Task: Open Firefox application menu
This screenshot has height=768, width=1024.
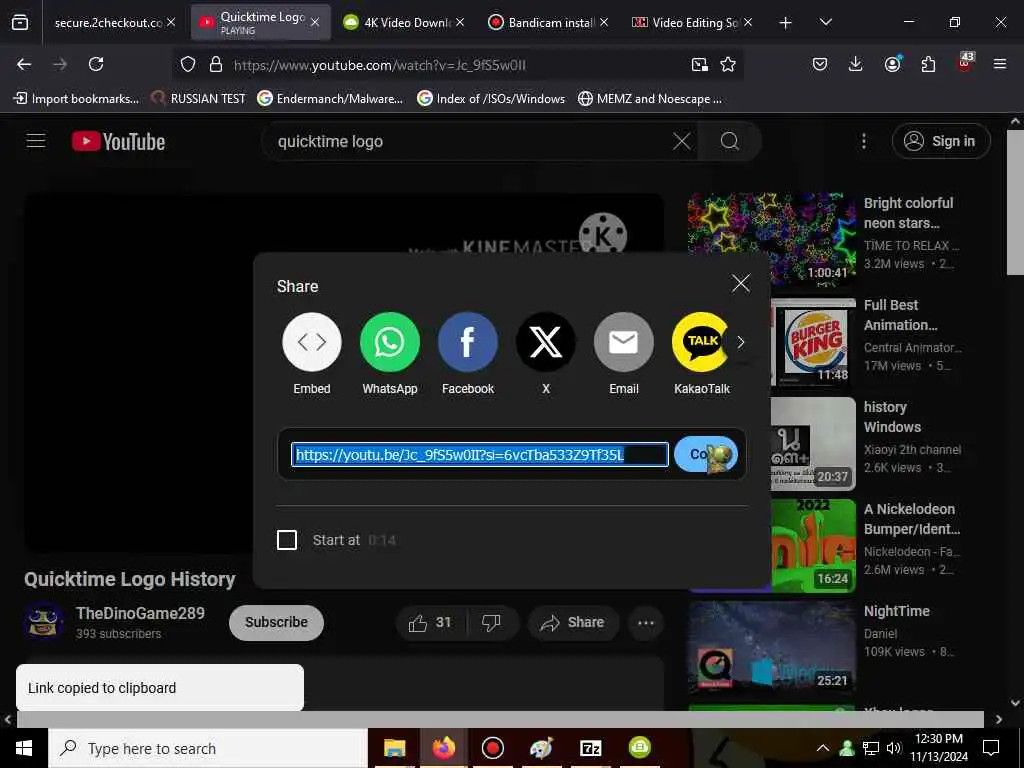Action: (1000, 64)
